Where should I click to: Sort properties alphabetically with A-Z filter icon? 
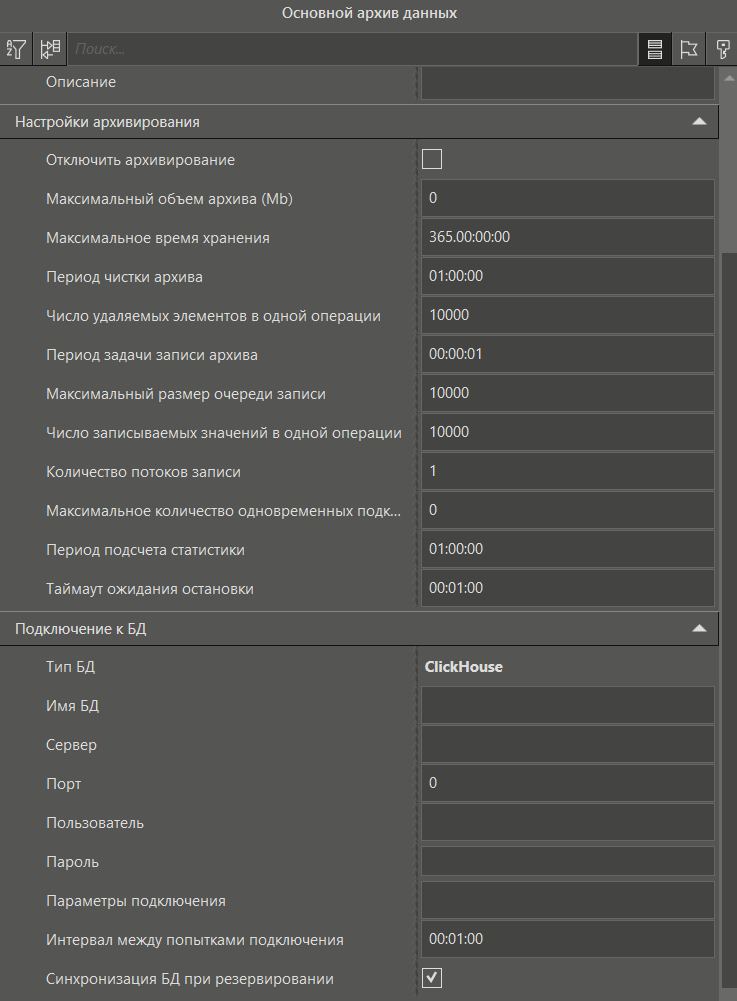click(16, 48)
